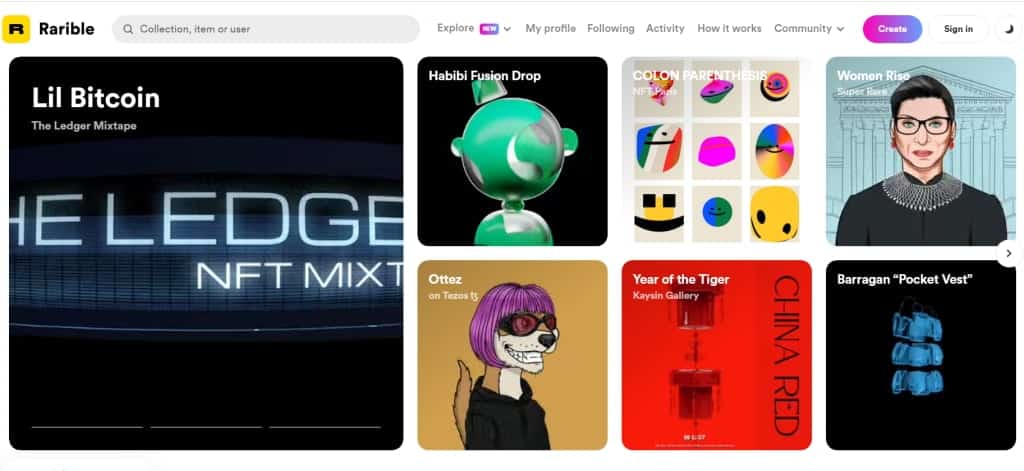Open the COLON PARENTHESIS collection card
The height and width of the screenshot is (471, 1024).
click(x=716, y=152)
